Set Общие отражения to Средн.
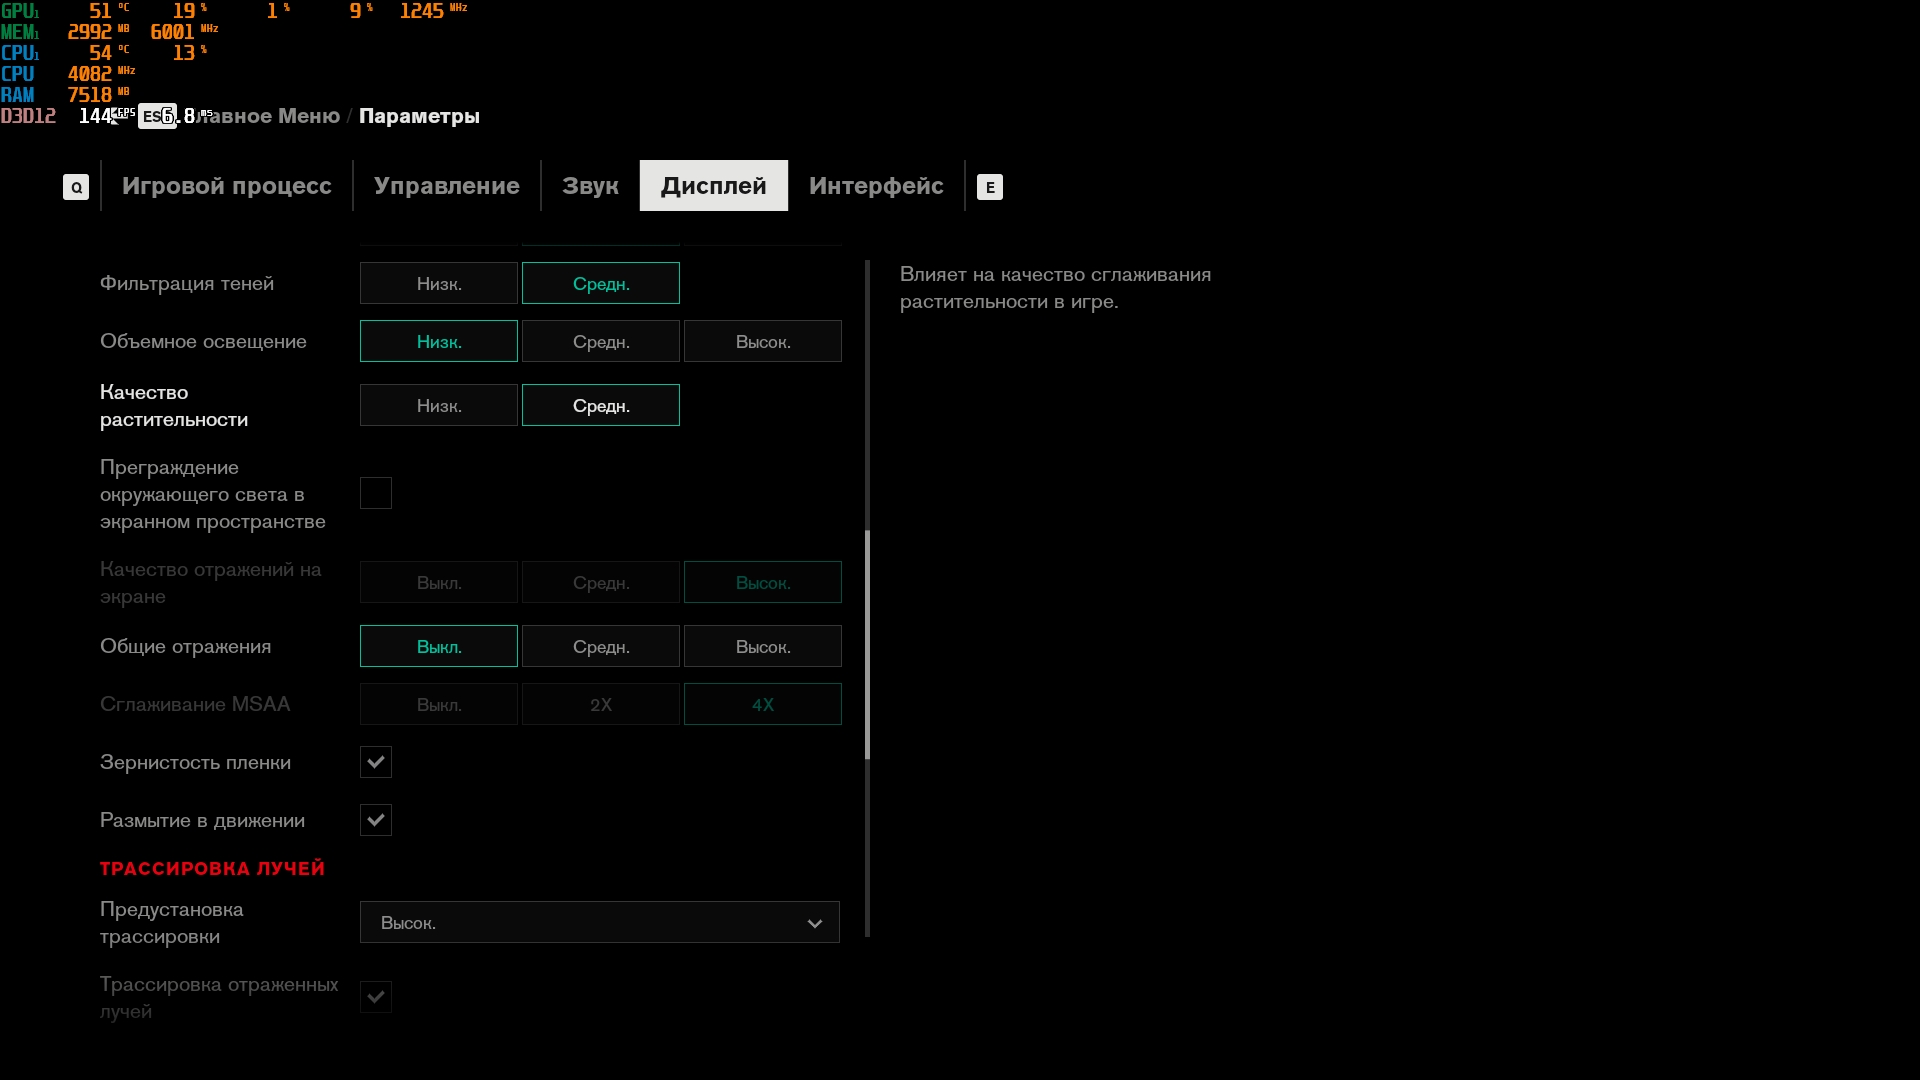The image size is (1920, 1080). (x=601, y=647)
